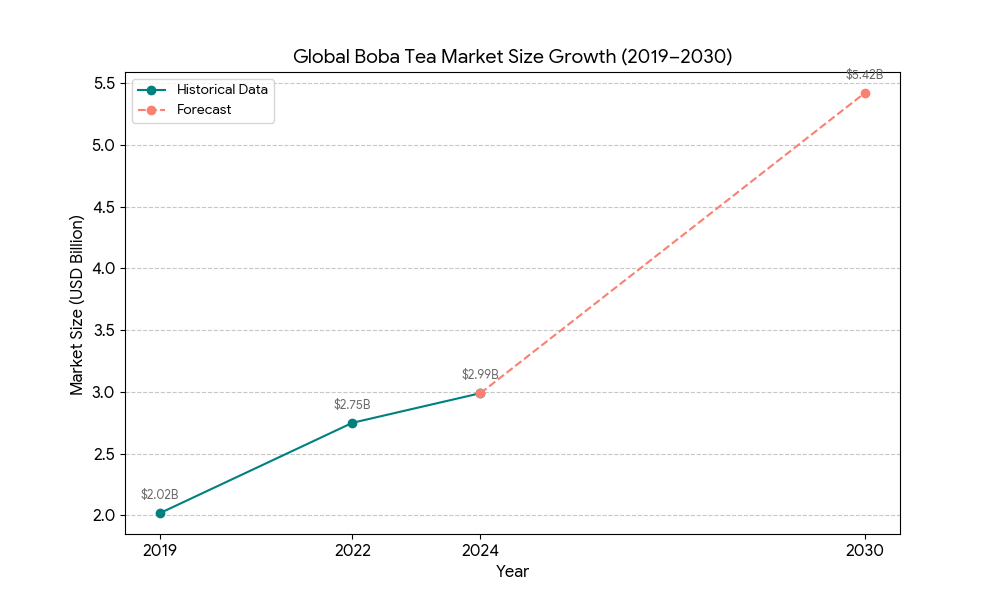Click the Year x-axis title
The image size is (1000, 600).
(512, 572)
